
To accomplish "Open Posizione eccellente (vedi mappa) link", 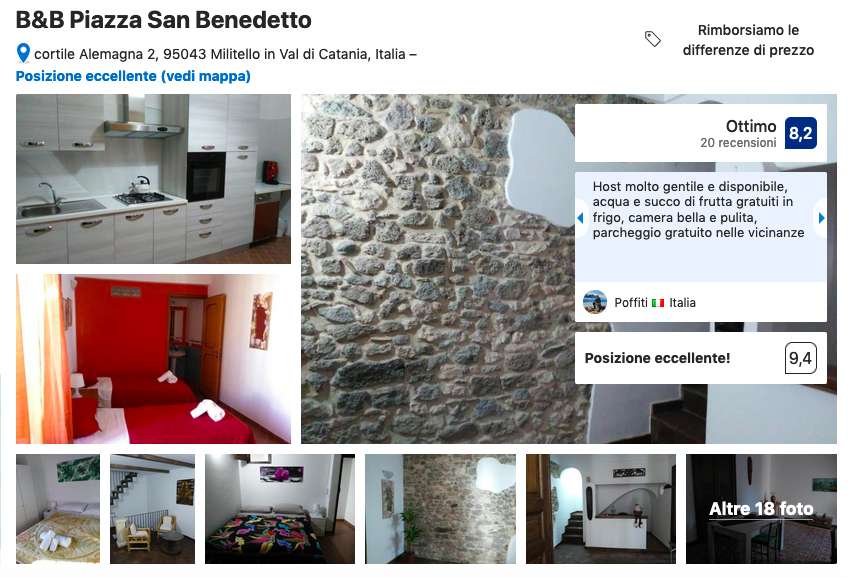I will pyautogui.click(x=133, y=76).
